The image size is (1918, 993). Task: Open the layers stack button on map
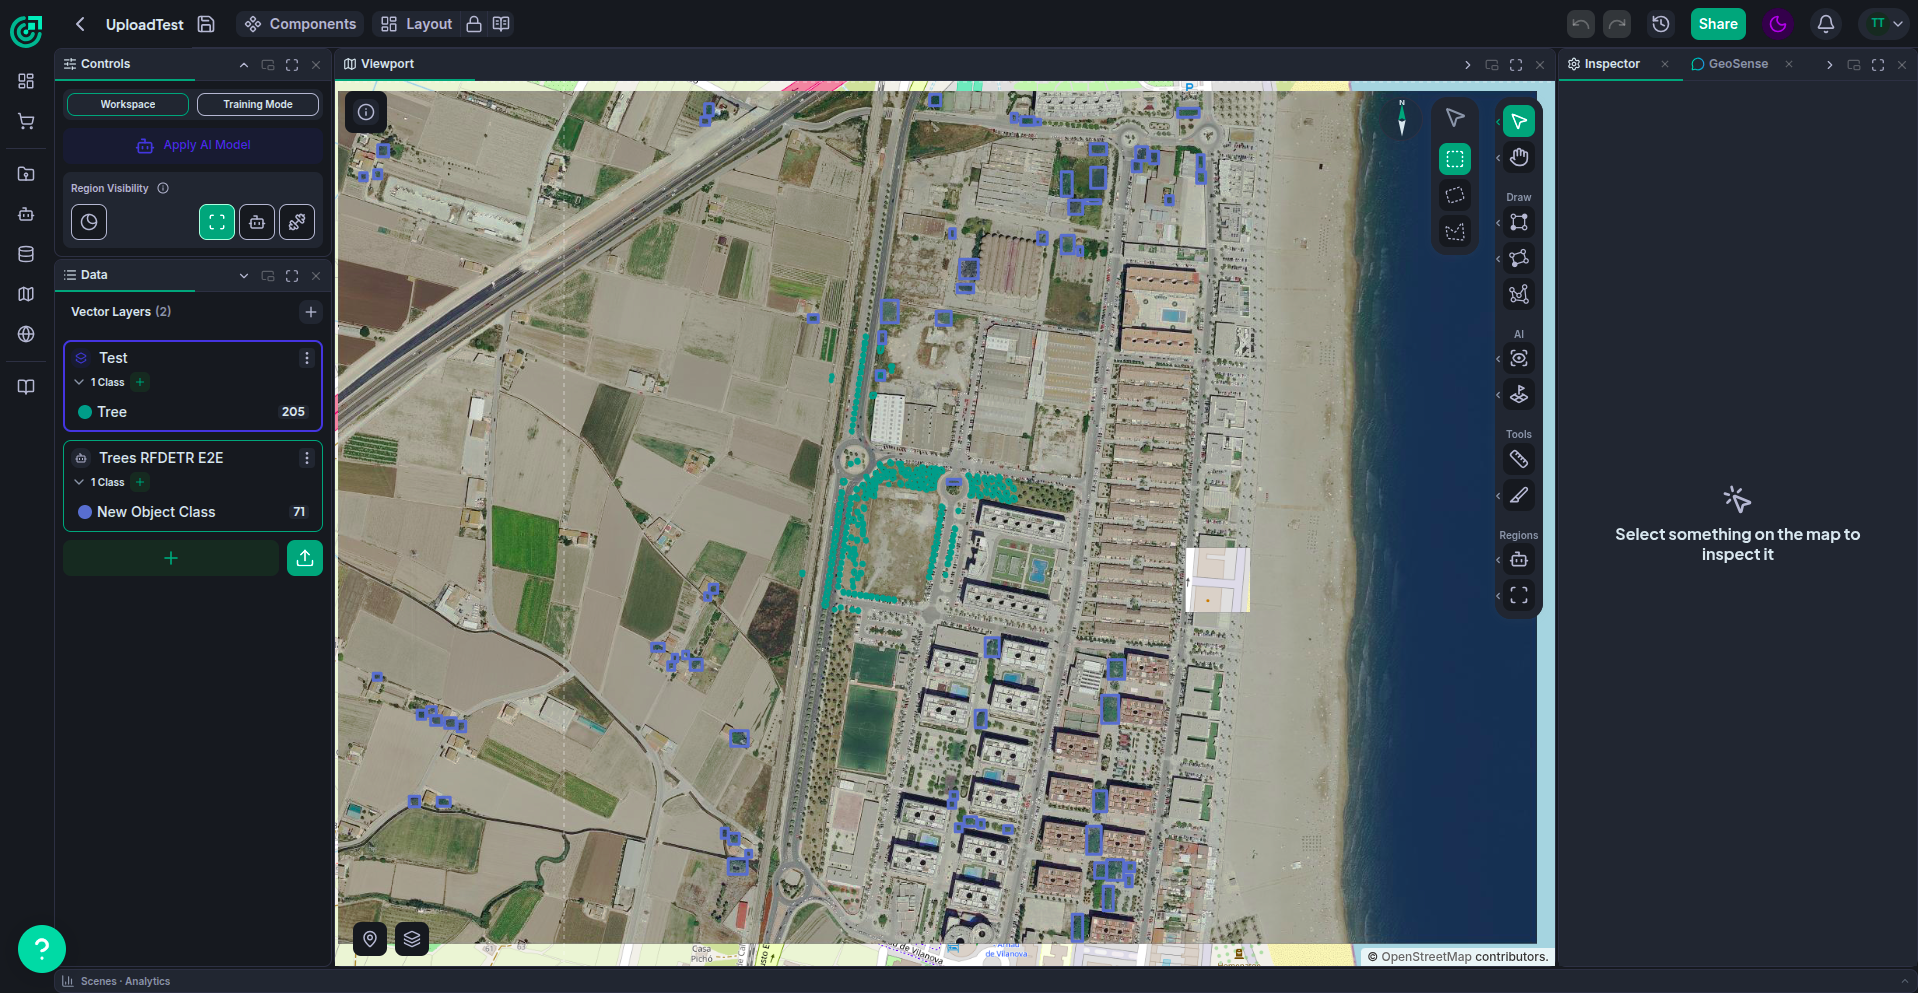tap(412, 939)
